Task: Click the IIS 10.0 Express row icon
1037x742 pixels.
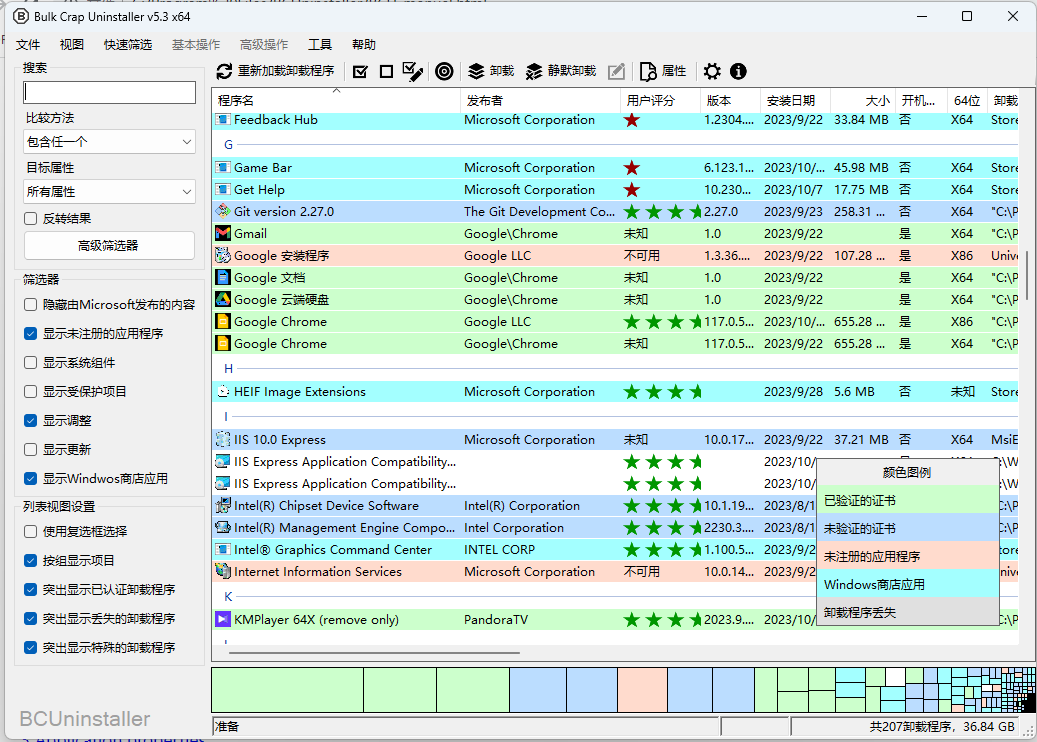Action: pyautogui.click(x=223, y=440)
